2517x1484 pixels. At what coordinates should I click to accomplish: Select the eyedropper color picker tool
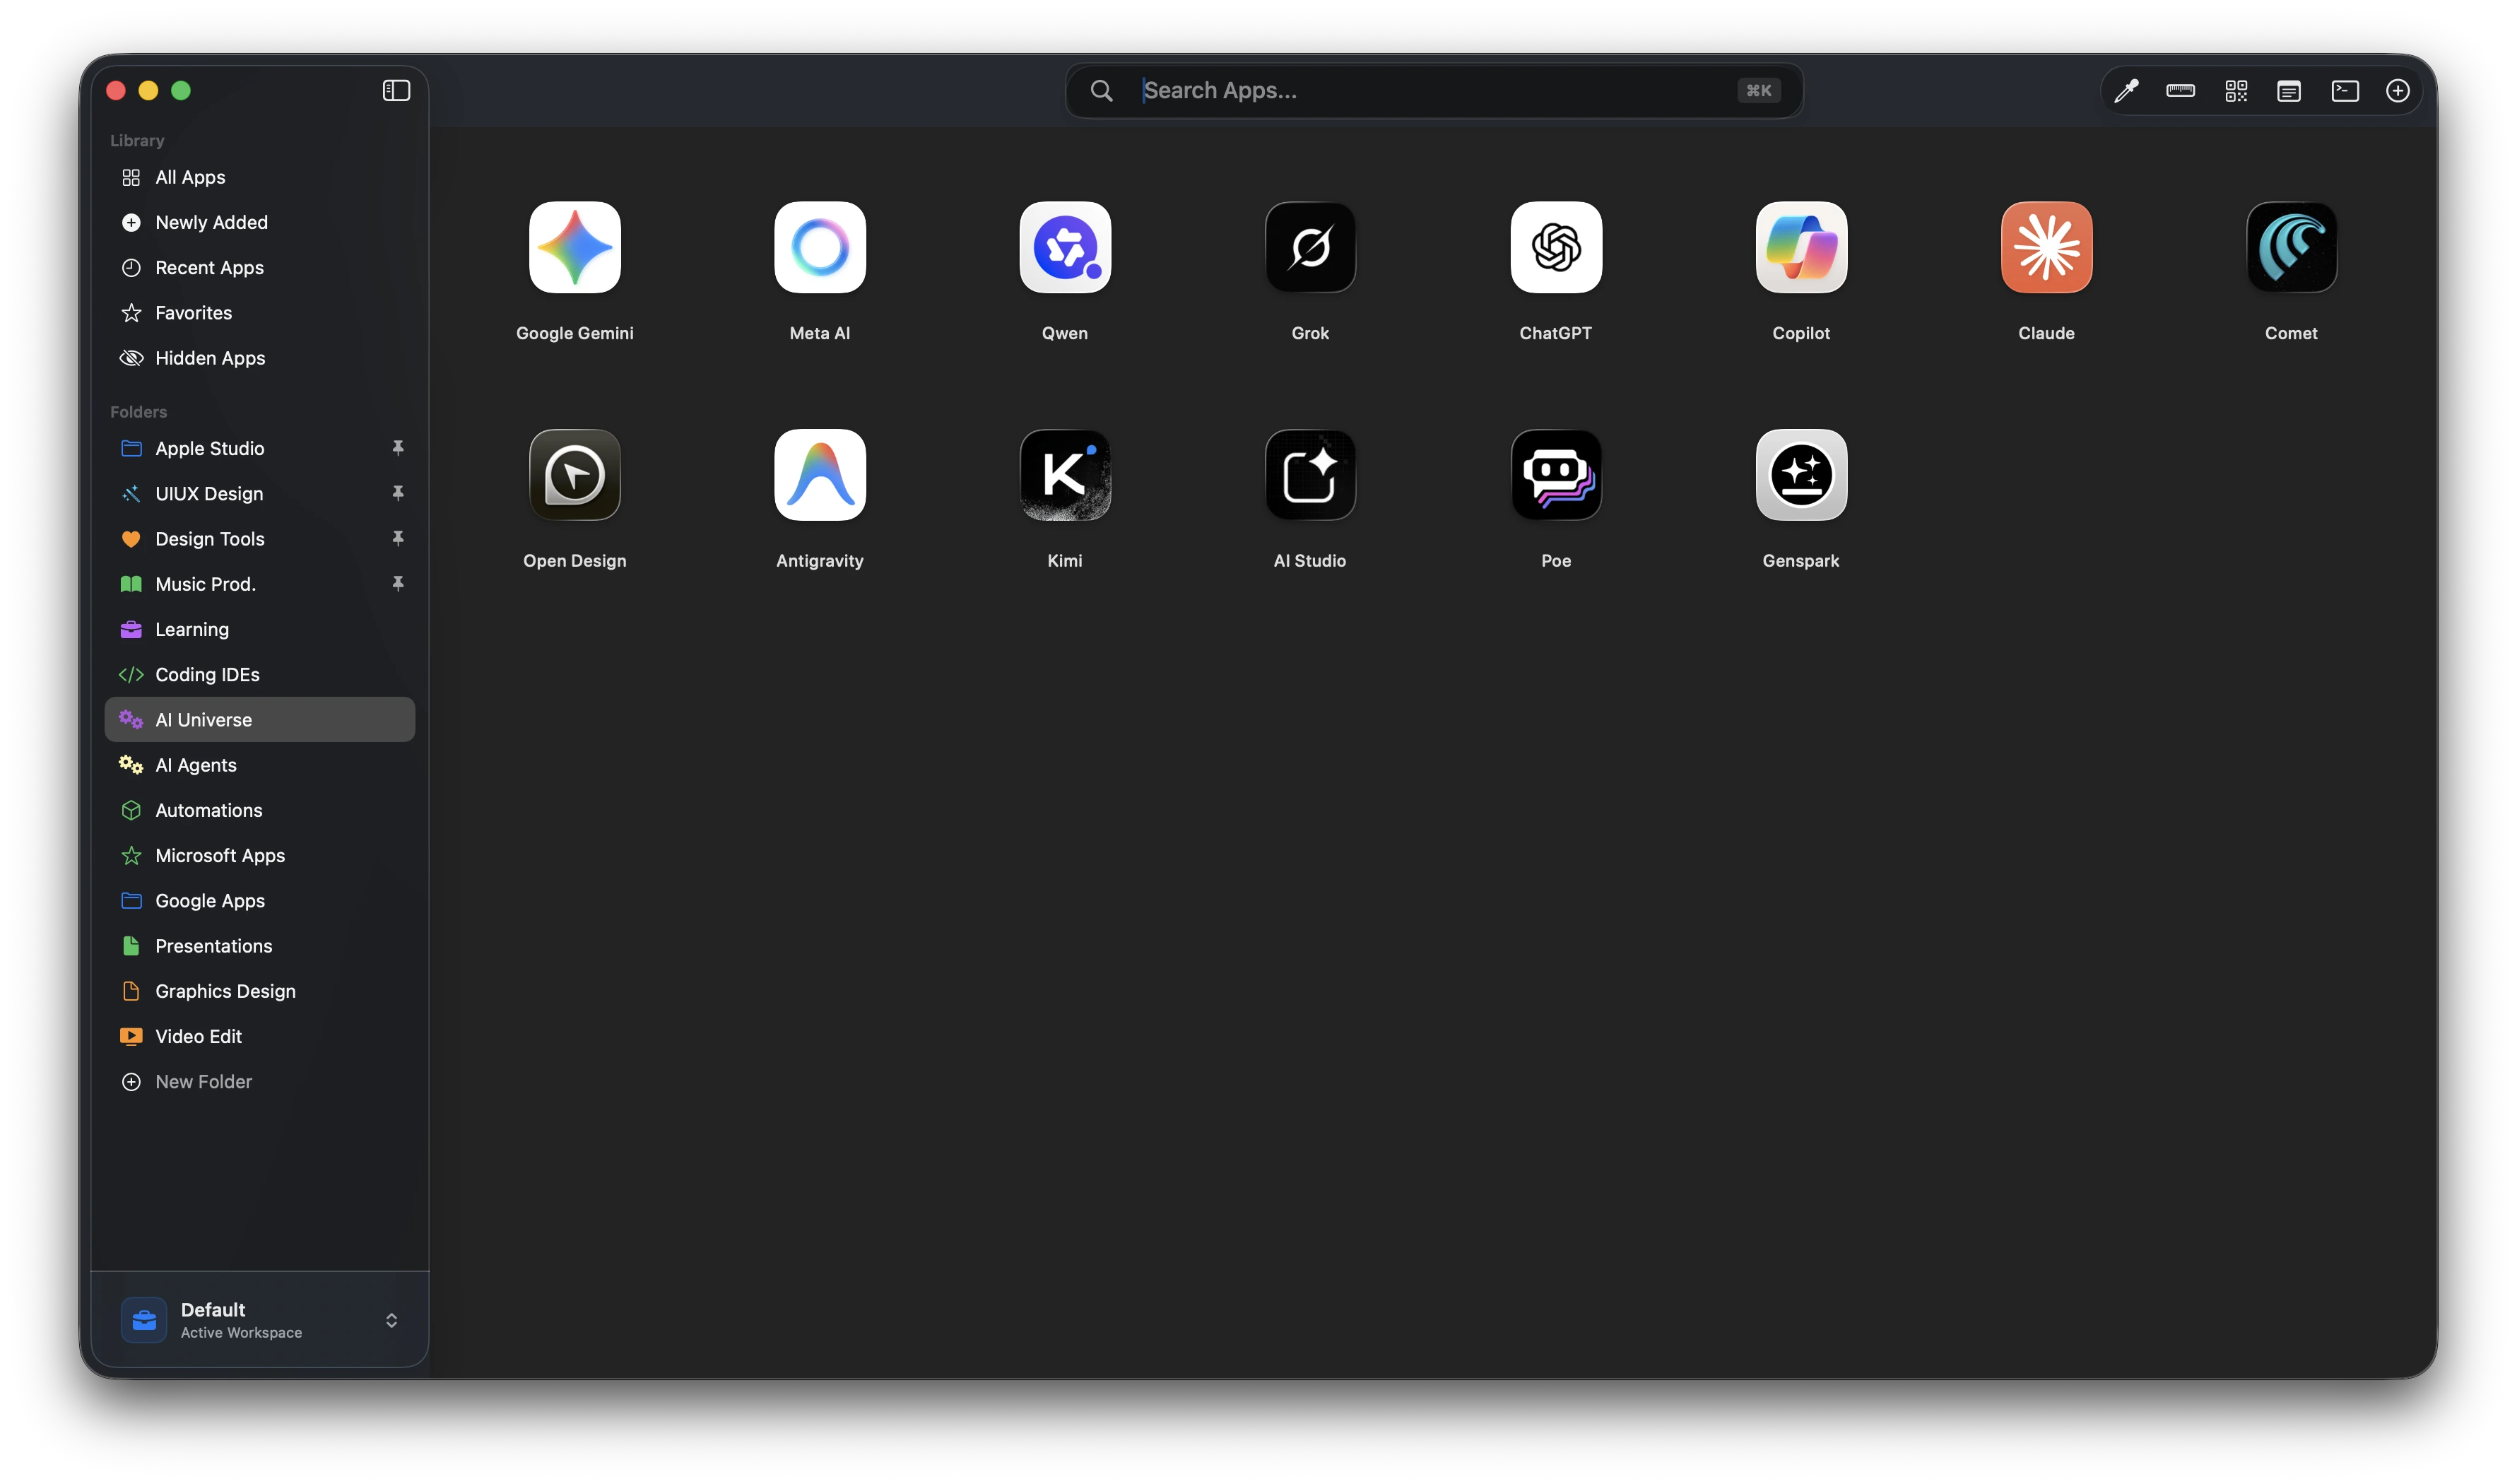[x=2126, y=91]
